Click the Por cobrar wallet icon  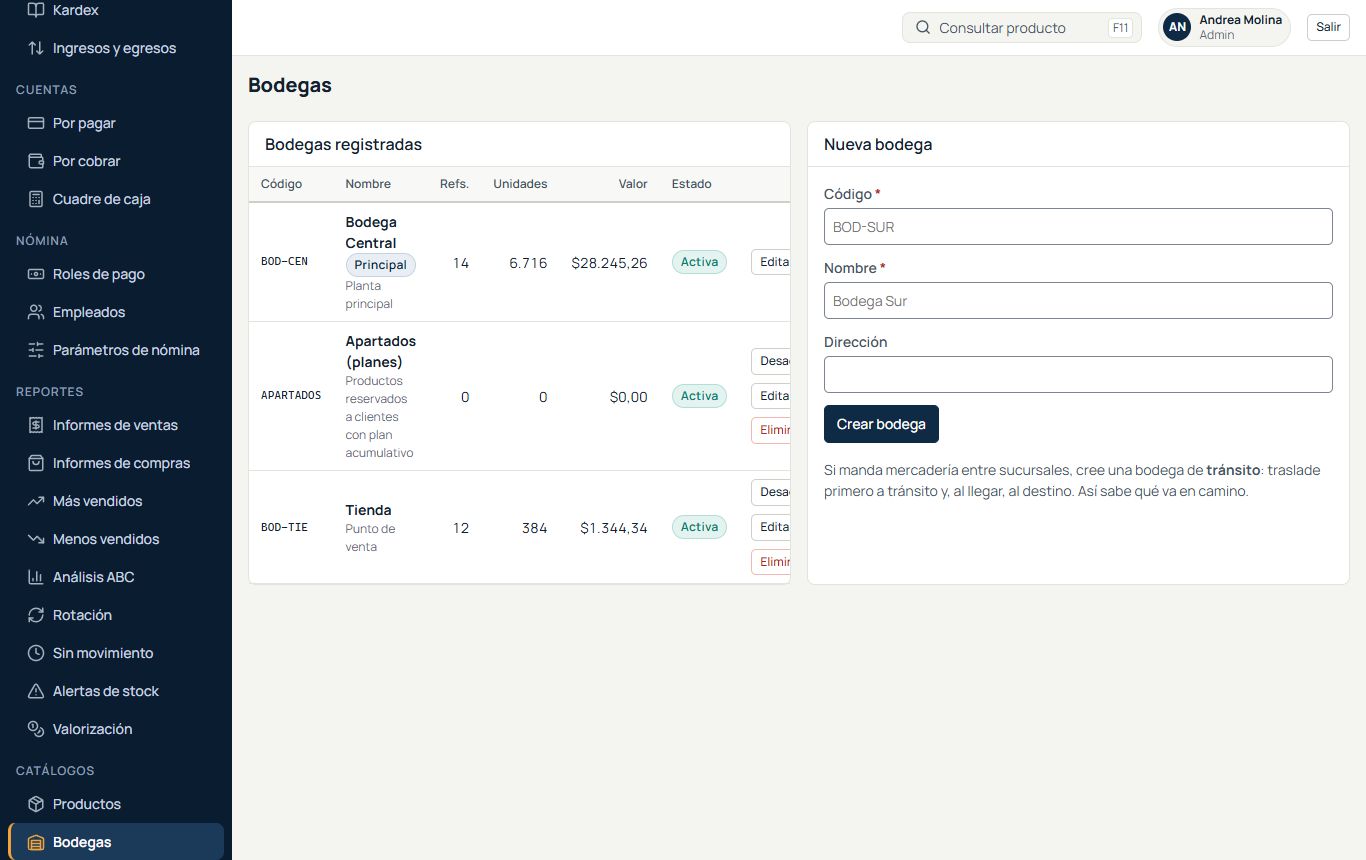tap(36, 161)
